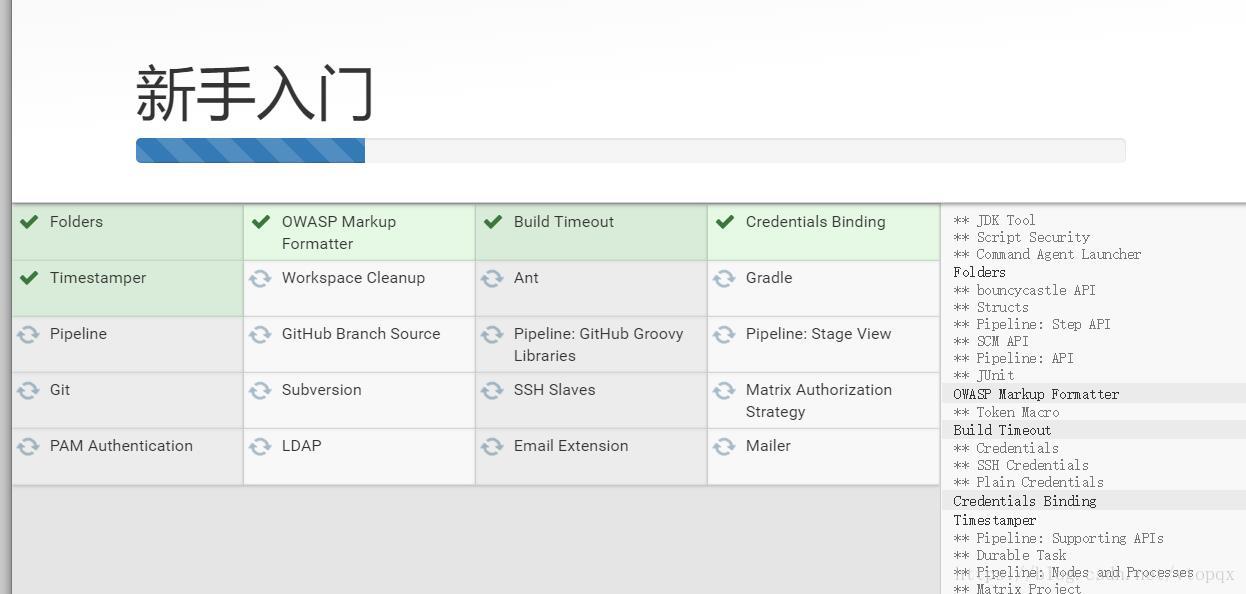Screen dimensions: 1246x594
Task: Select the Pipeline: Stage View label
Action: click(818, 334)
